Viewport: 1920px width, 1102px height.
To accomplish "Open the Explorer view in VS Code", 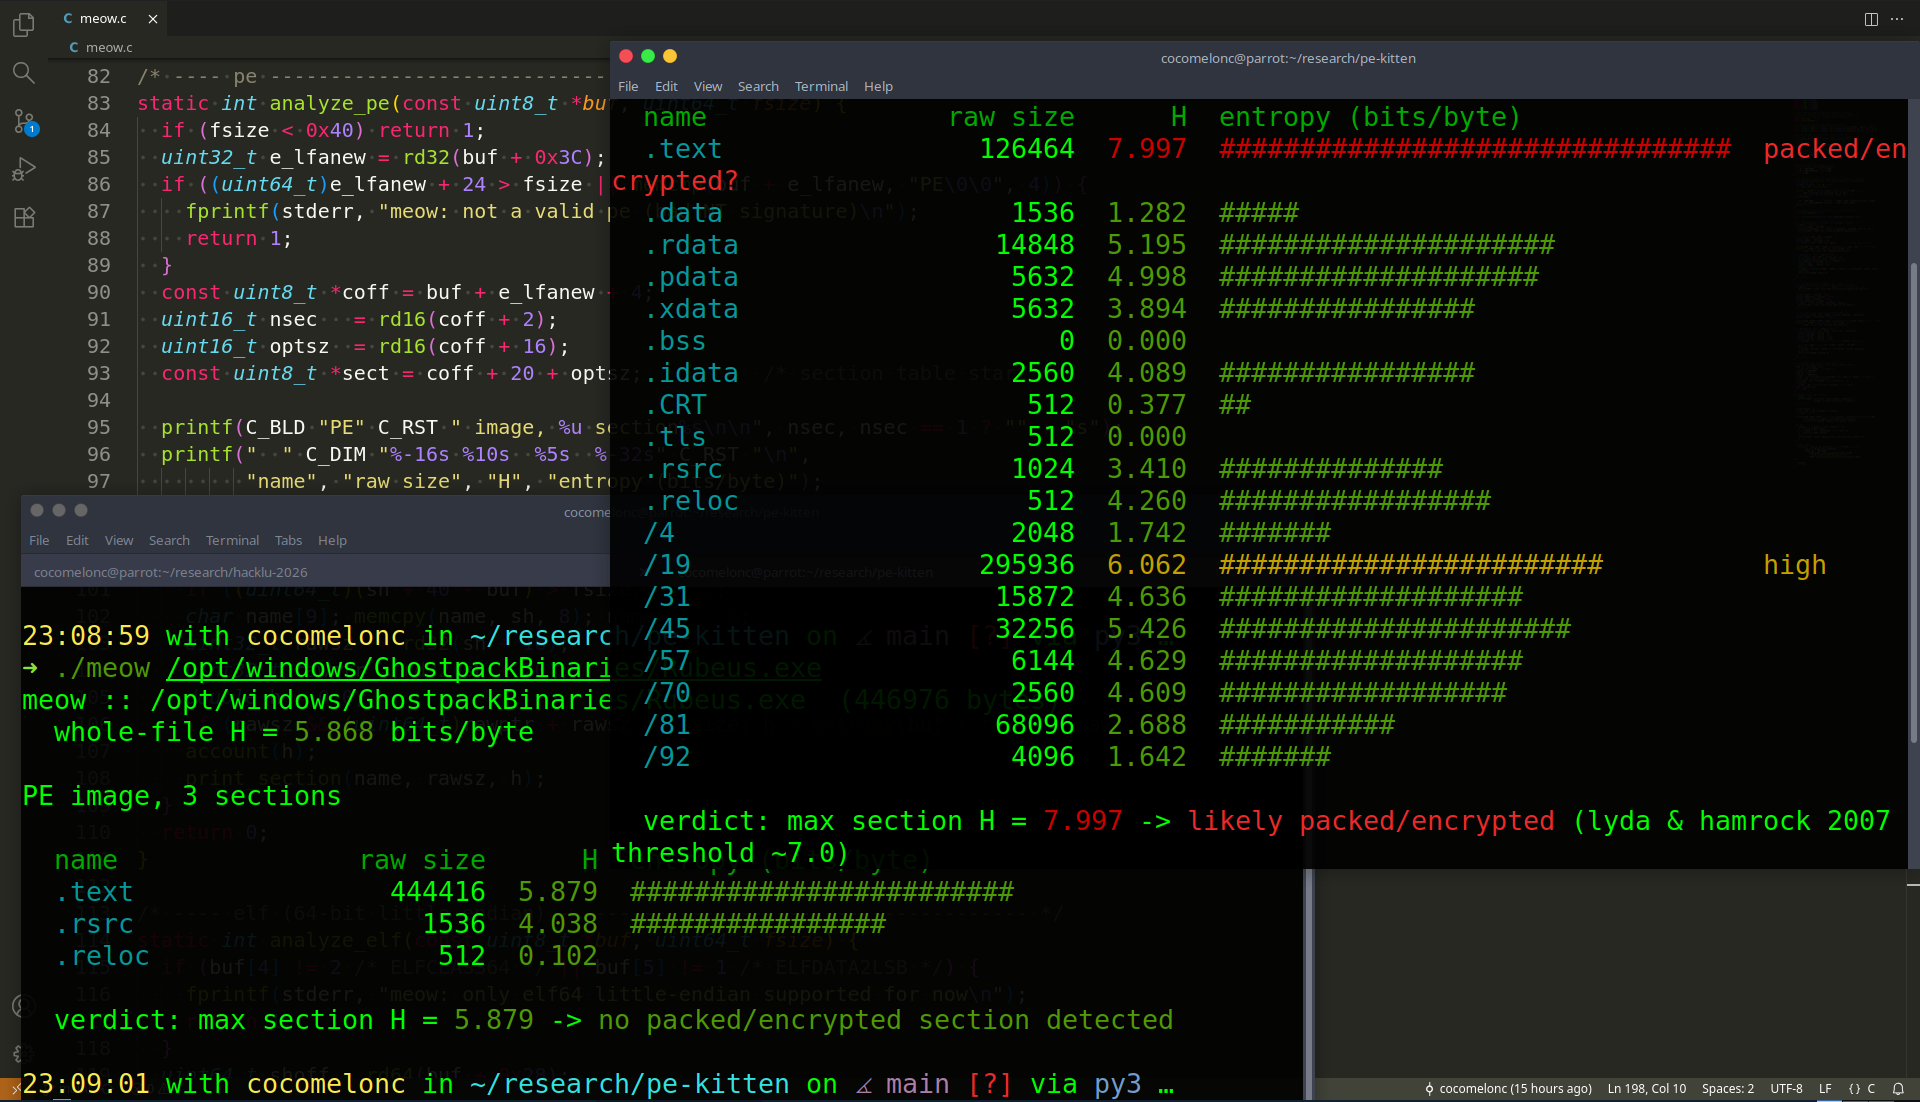I will [24, 24].
